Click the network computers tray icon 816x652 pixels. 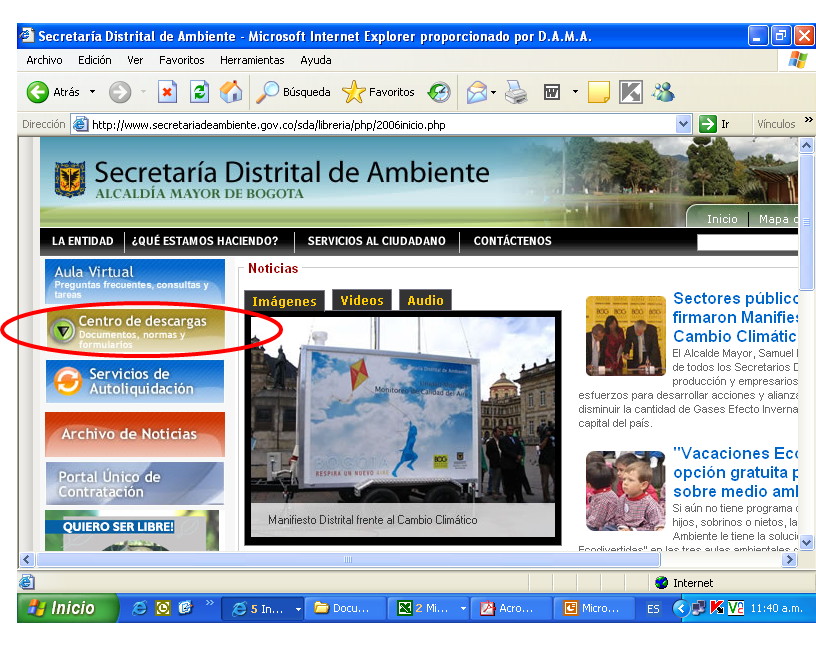(699, 608)
